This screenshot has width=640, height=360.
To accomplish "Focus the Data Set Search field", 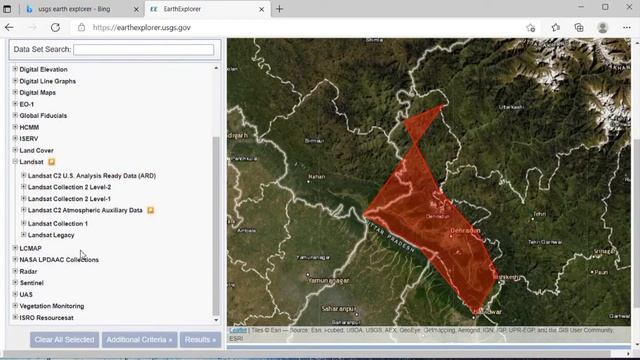I will 143,49.
